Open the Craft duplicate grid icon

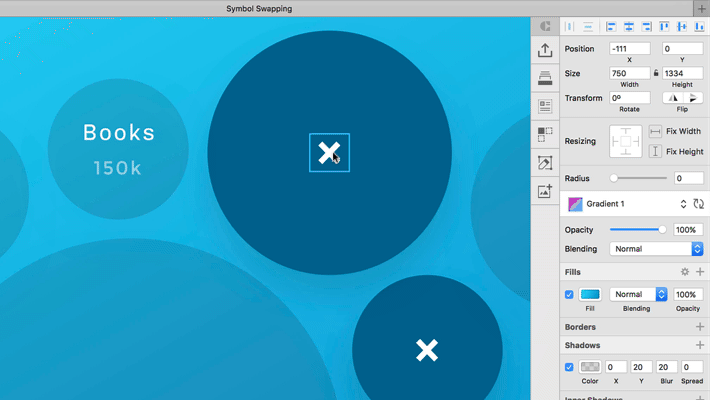point(545,134)
